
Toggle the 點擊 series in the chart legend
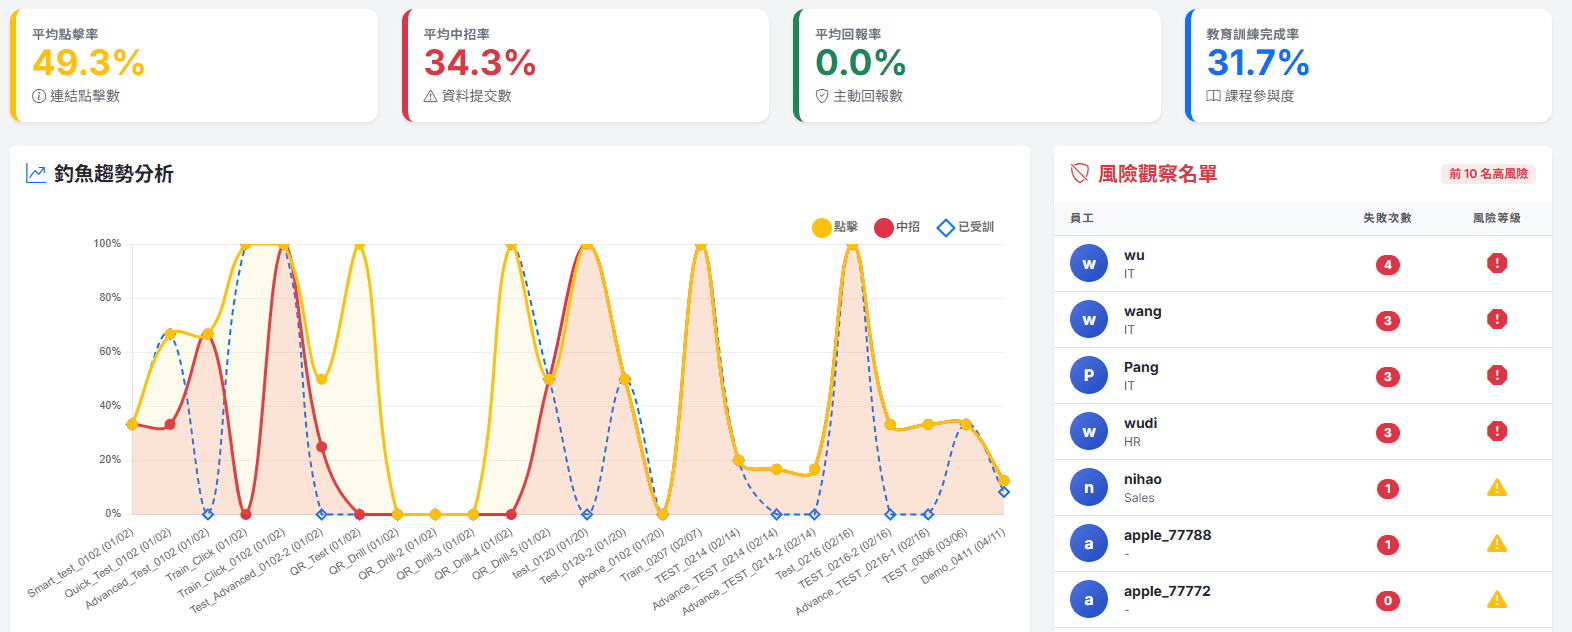(835, 227)
